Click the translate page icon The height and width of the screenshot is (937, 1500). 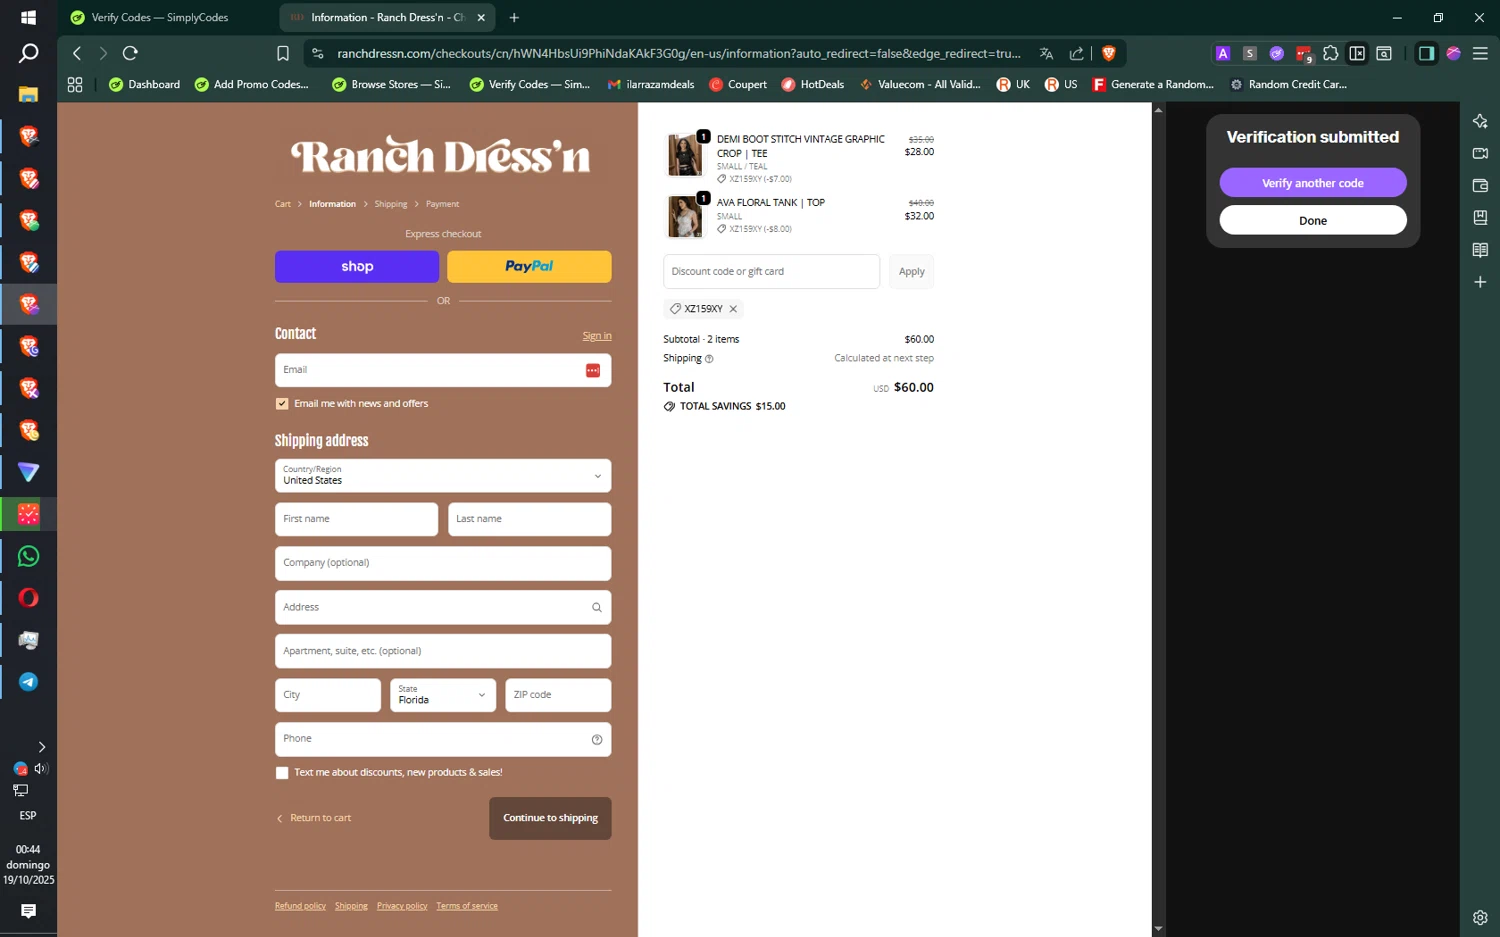tap(1046, 53)
